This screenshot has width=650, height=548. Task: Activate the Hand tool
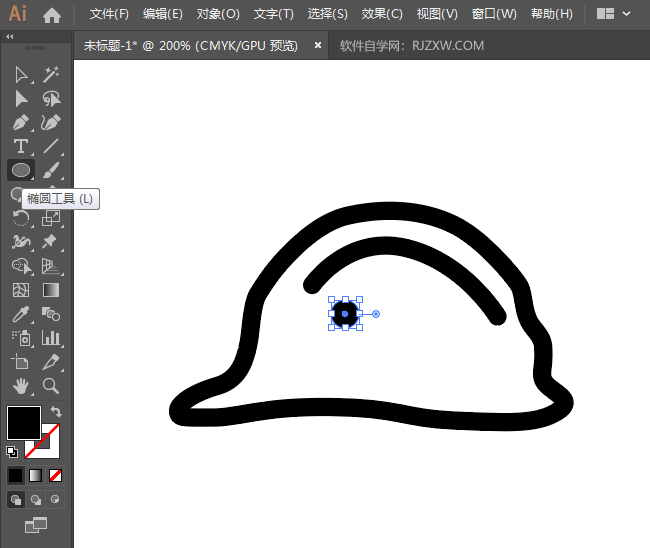(21, 385)
